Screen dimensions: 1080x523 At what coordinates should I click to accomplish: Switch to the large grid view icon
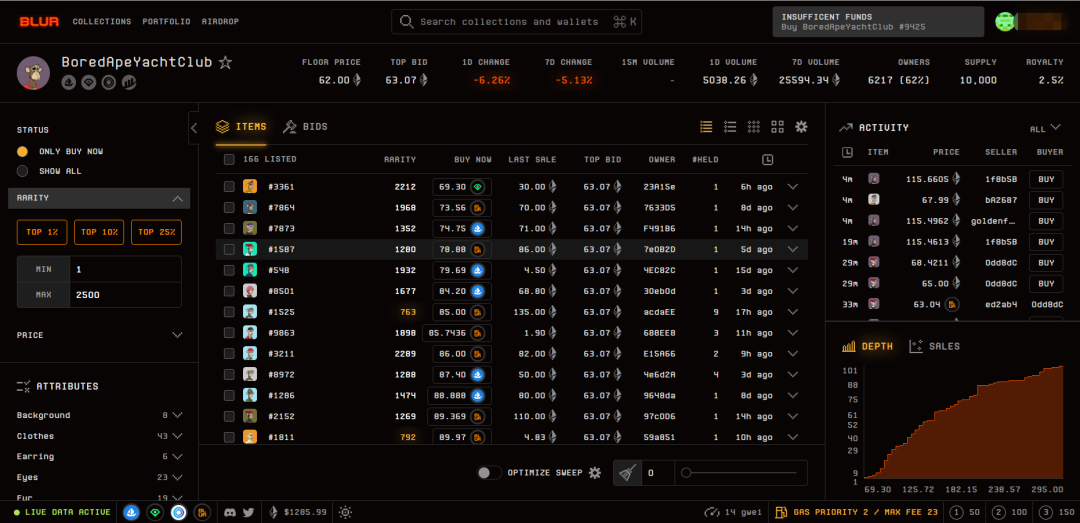(x=778, y=127)
